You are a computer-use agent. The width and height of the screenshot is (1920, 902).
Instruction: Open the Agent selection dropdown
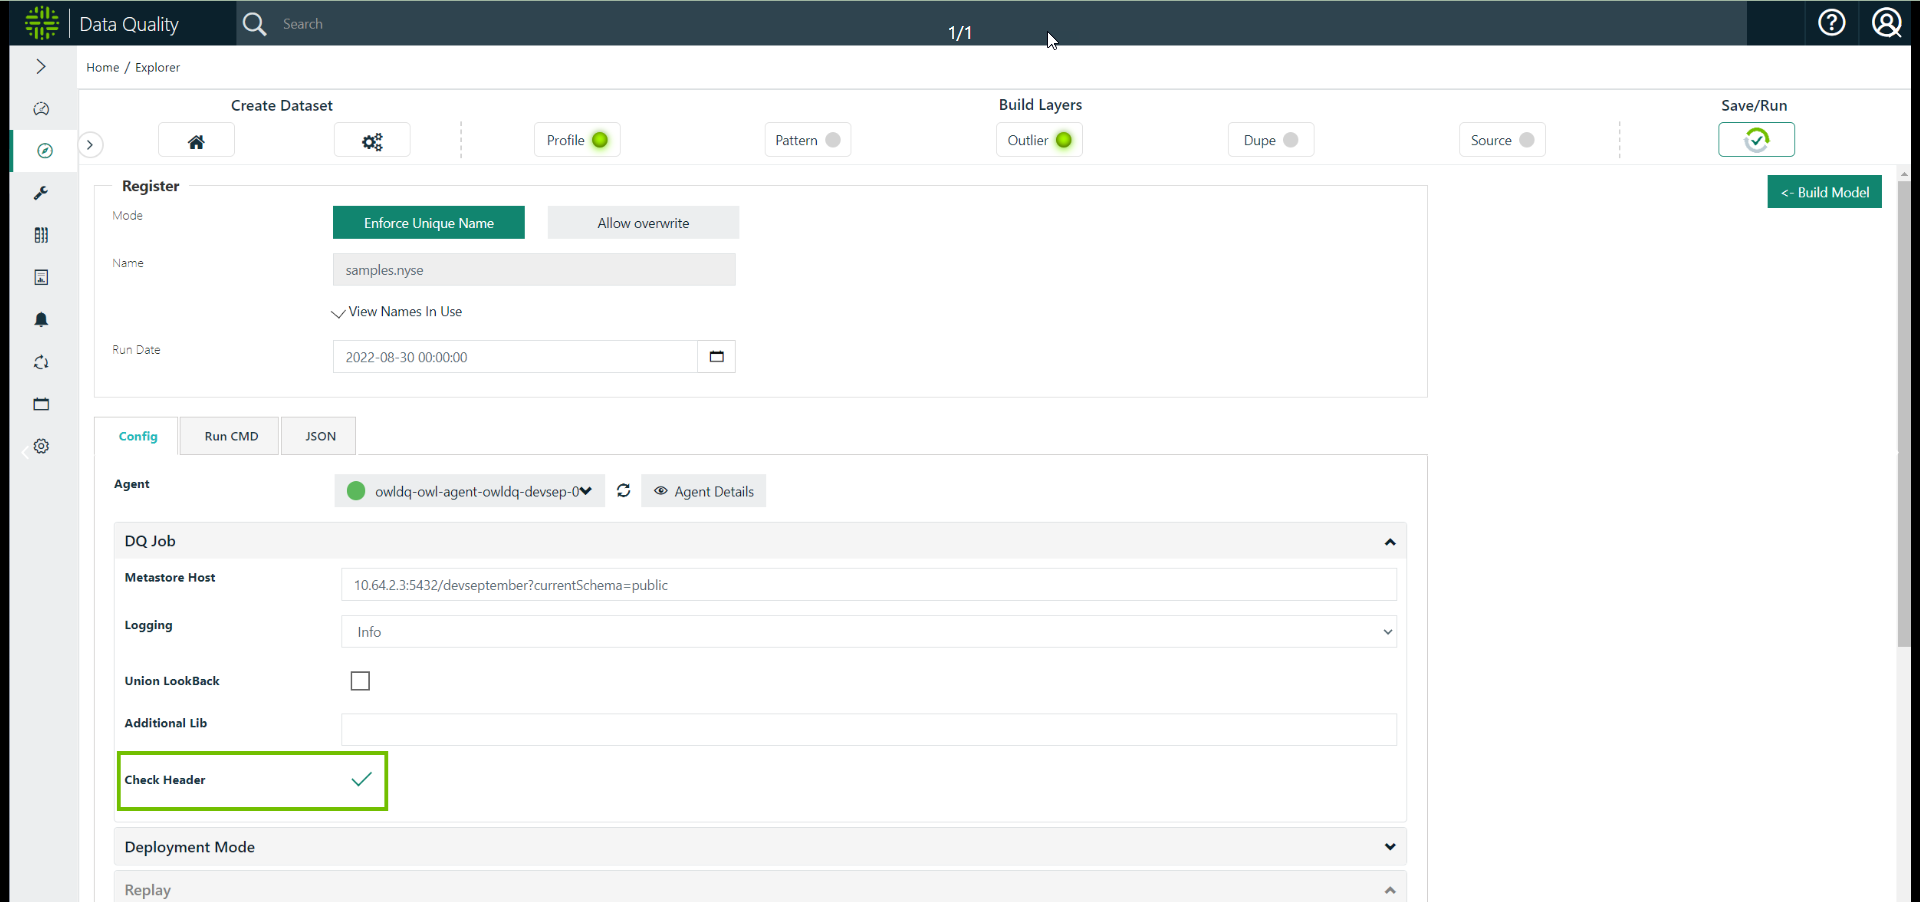click(x=470, y=491)
